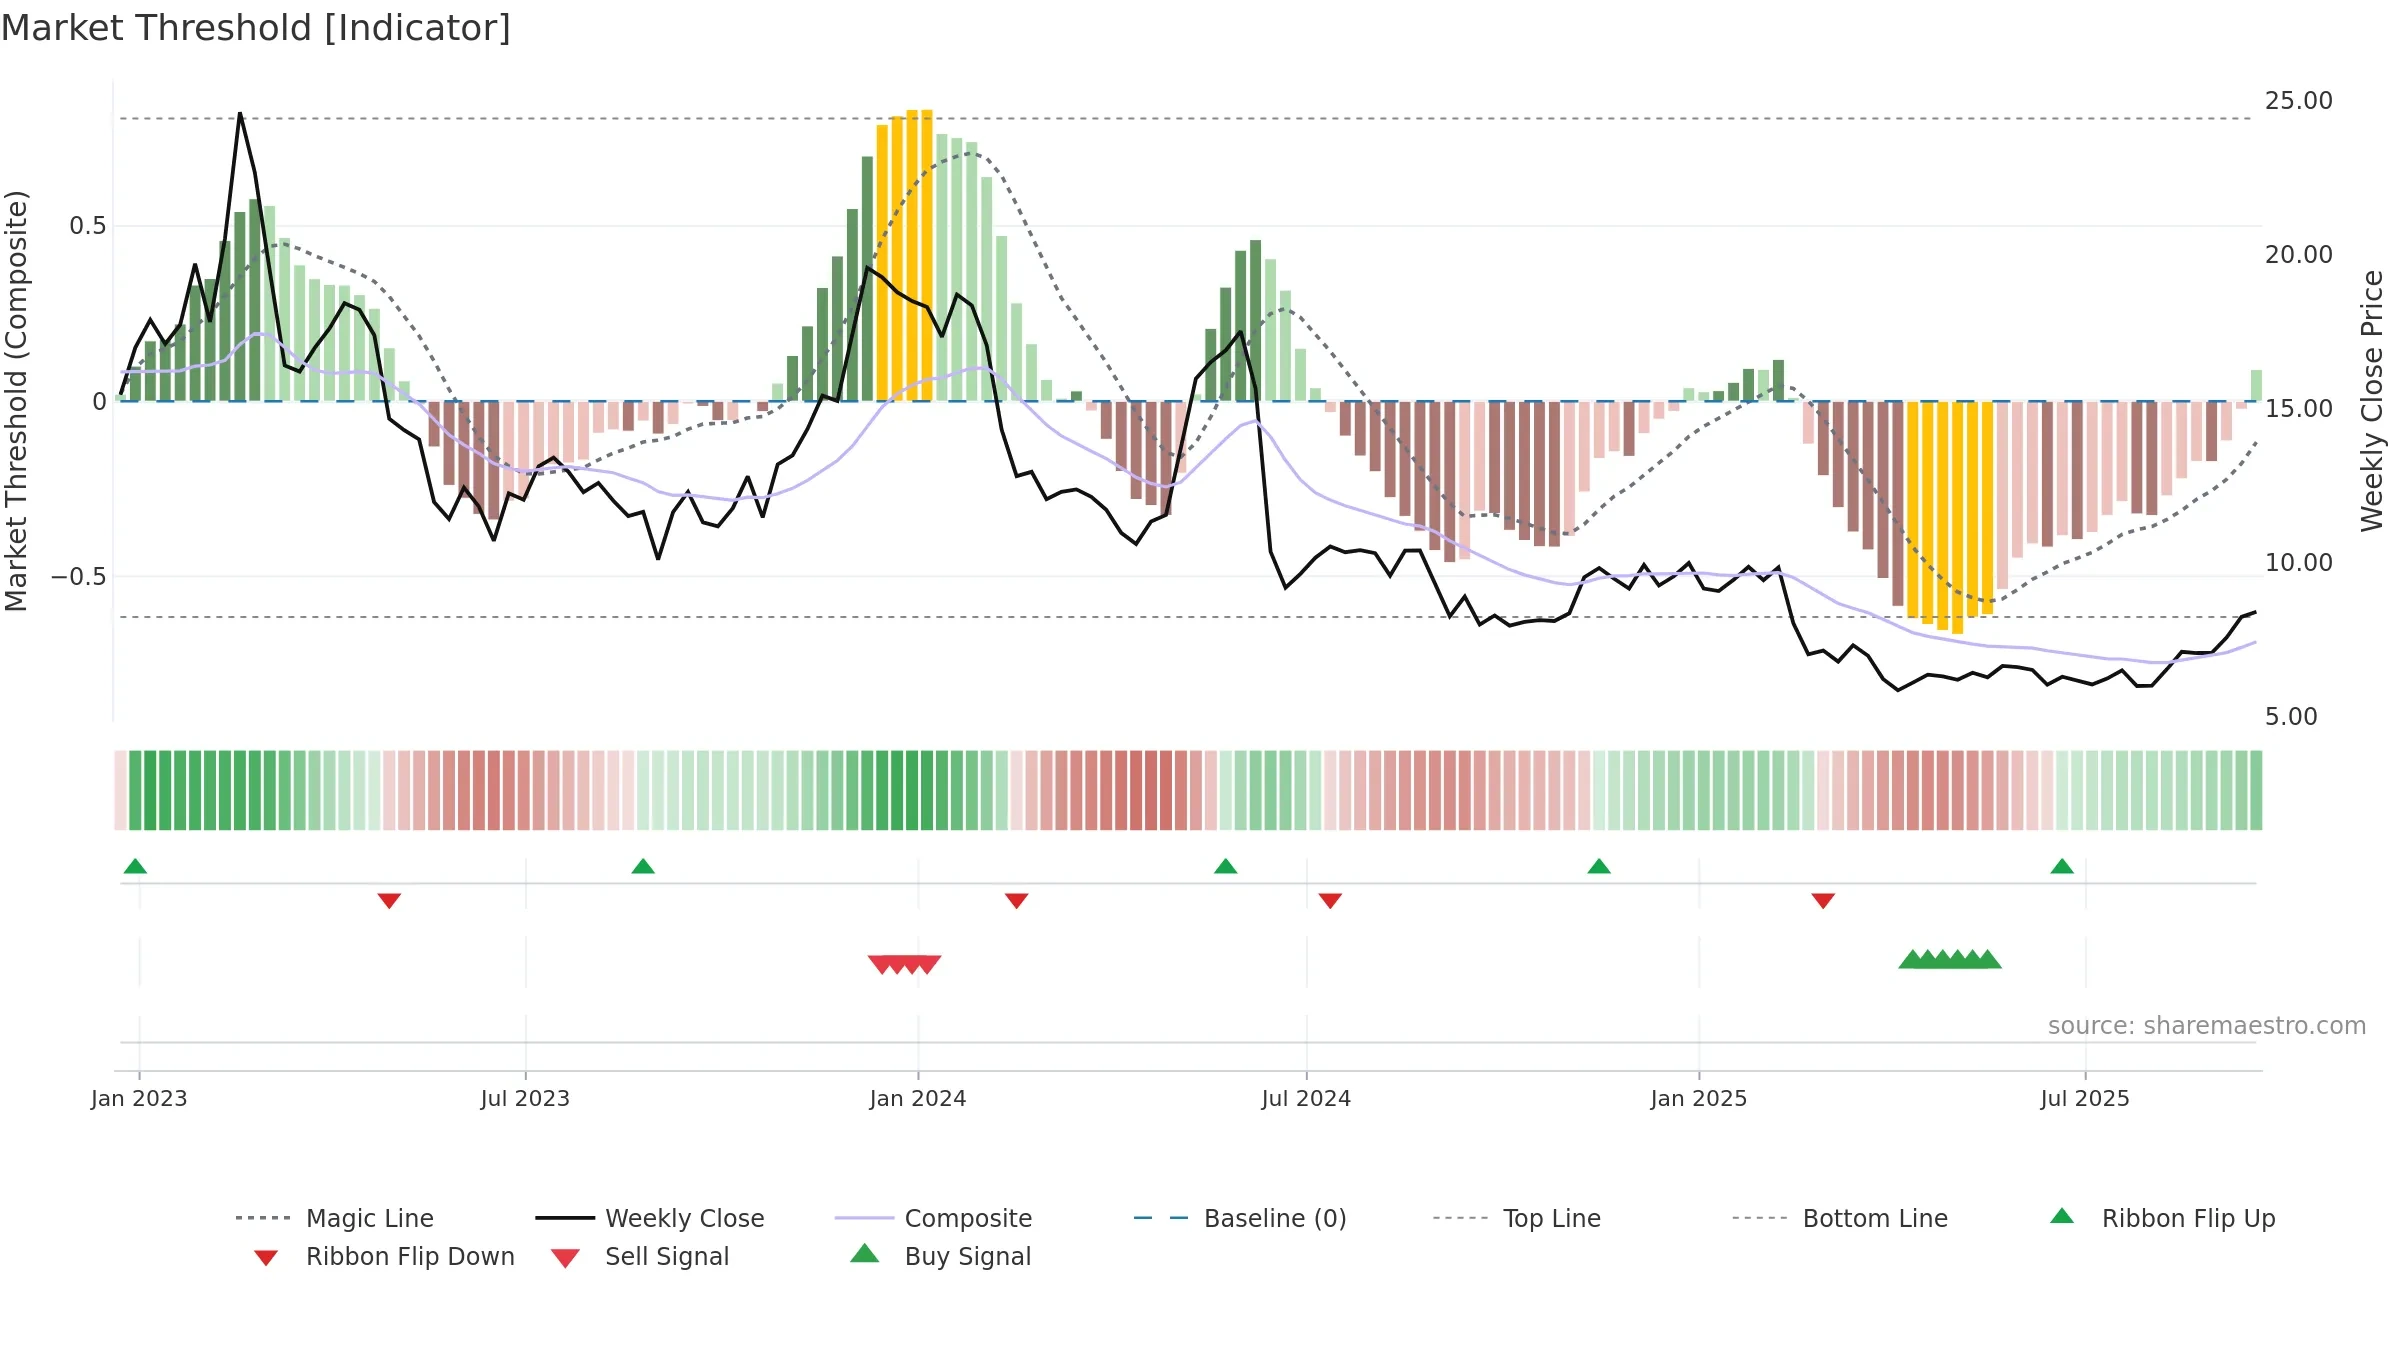The image size is (2400, 1350).
Task: Toggle the Composite legend entry
Action: coord(933,1218)
